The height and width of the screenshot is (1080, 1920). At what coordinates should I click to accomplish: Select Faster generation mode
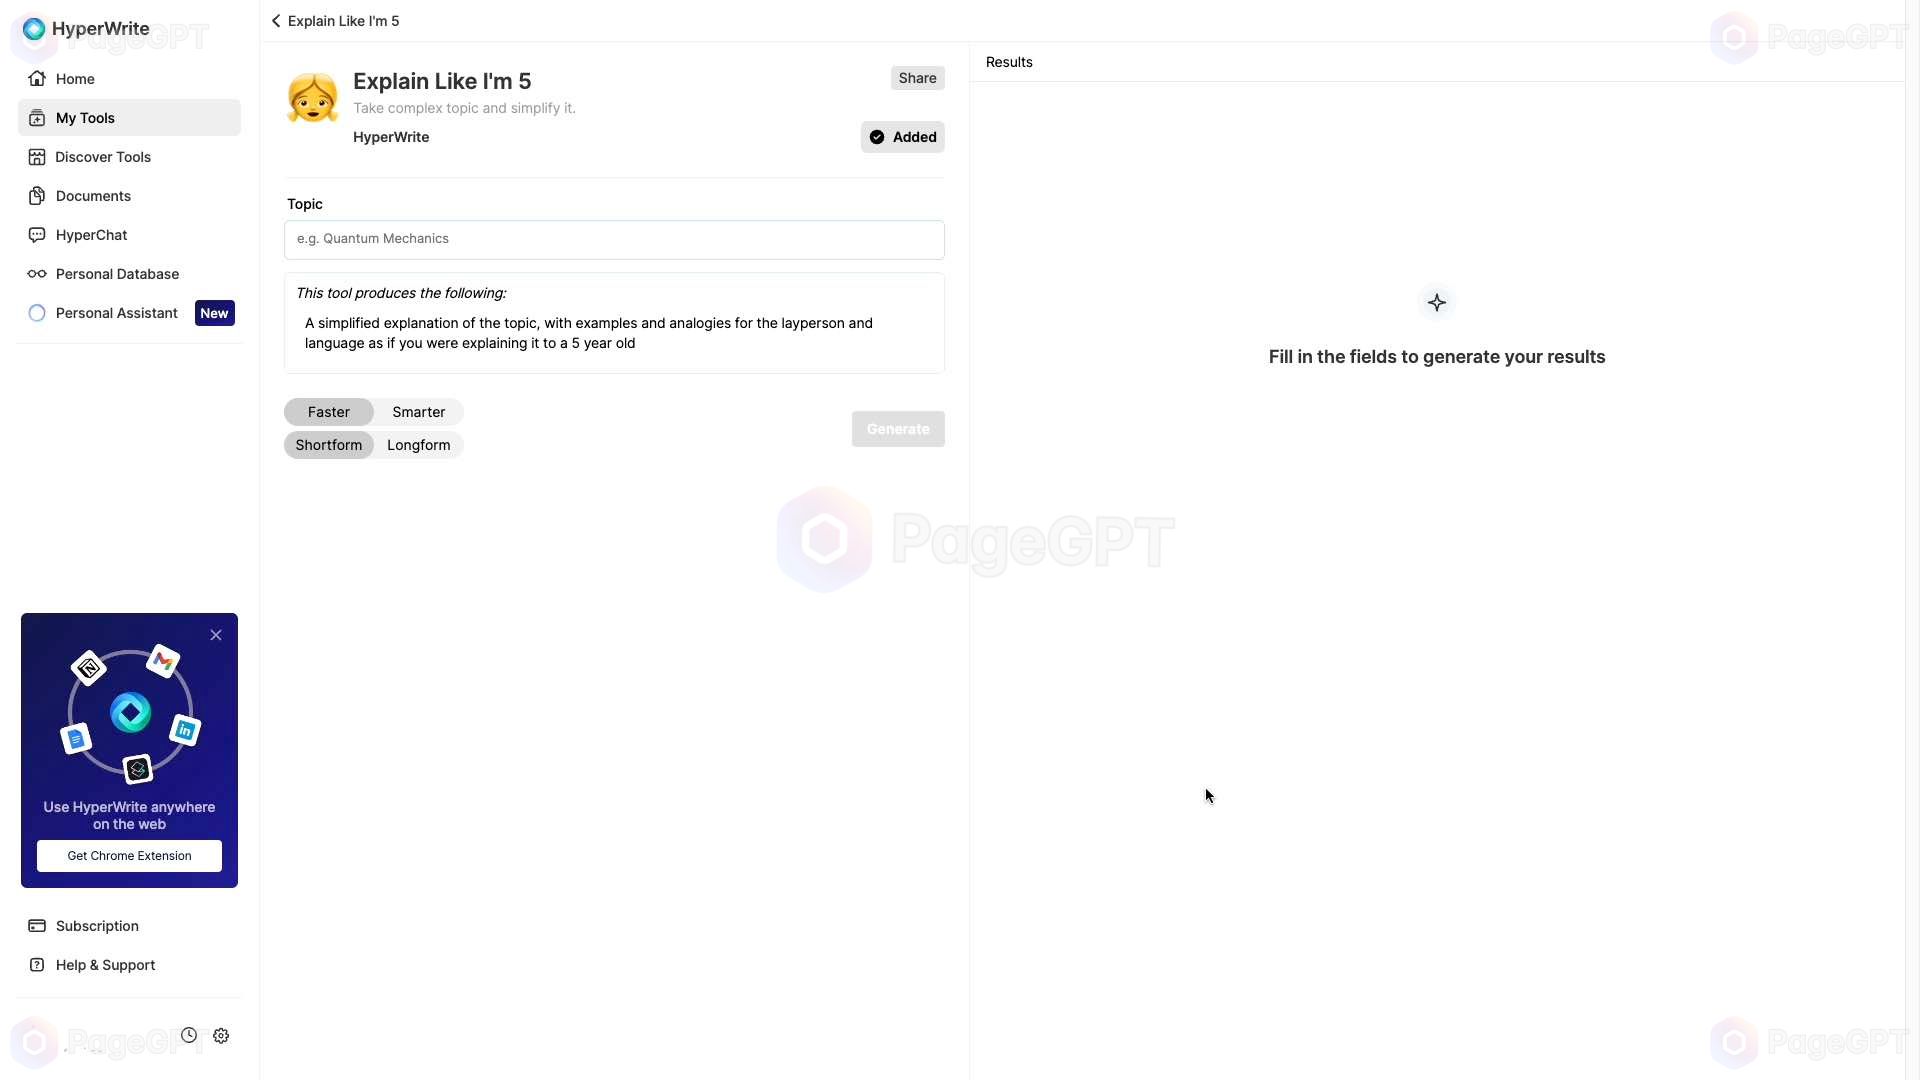[328, 411]
